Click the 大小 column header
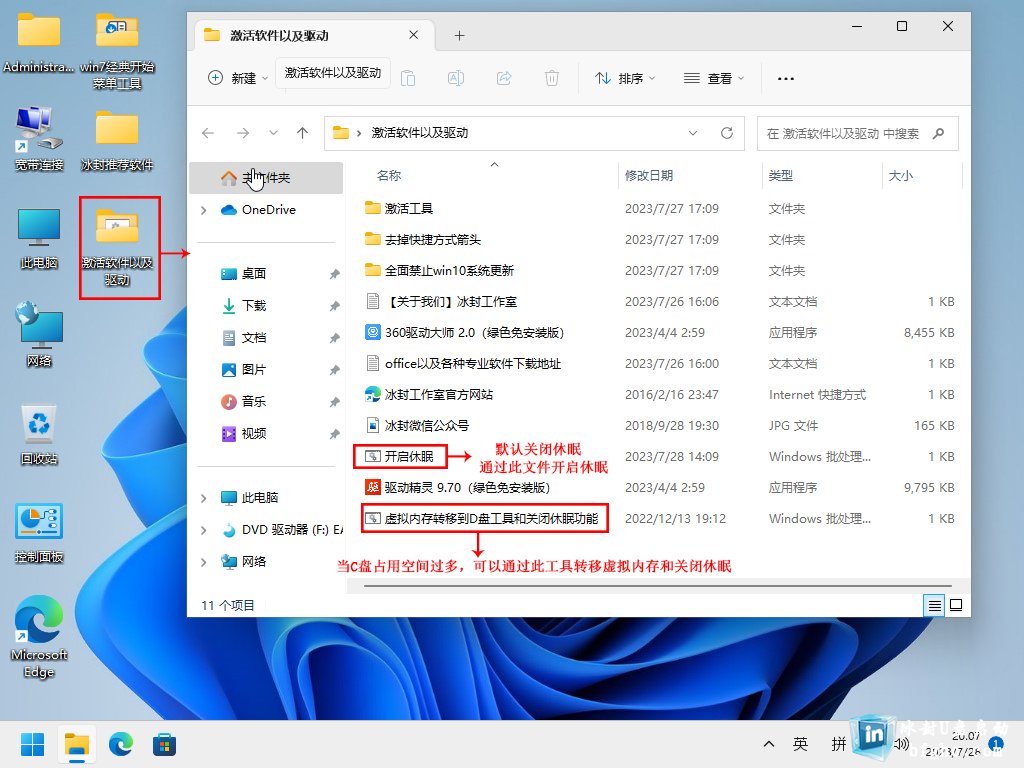 click(901, 176)
